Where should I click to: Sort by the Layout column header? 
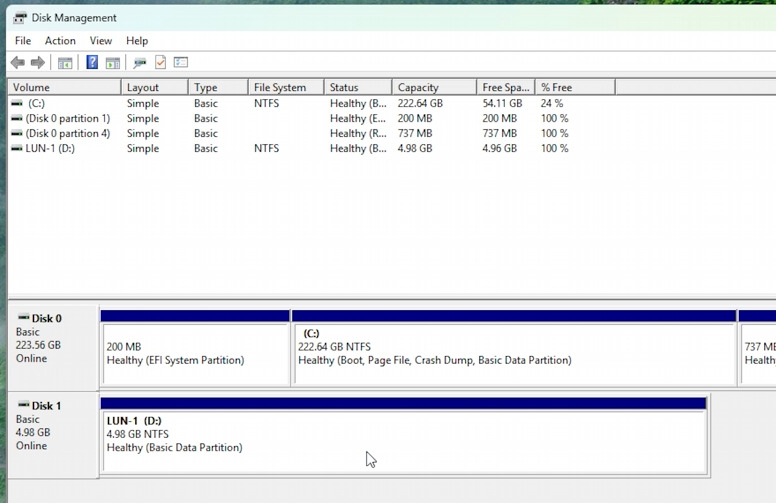tap(154, 87)
